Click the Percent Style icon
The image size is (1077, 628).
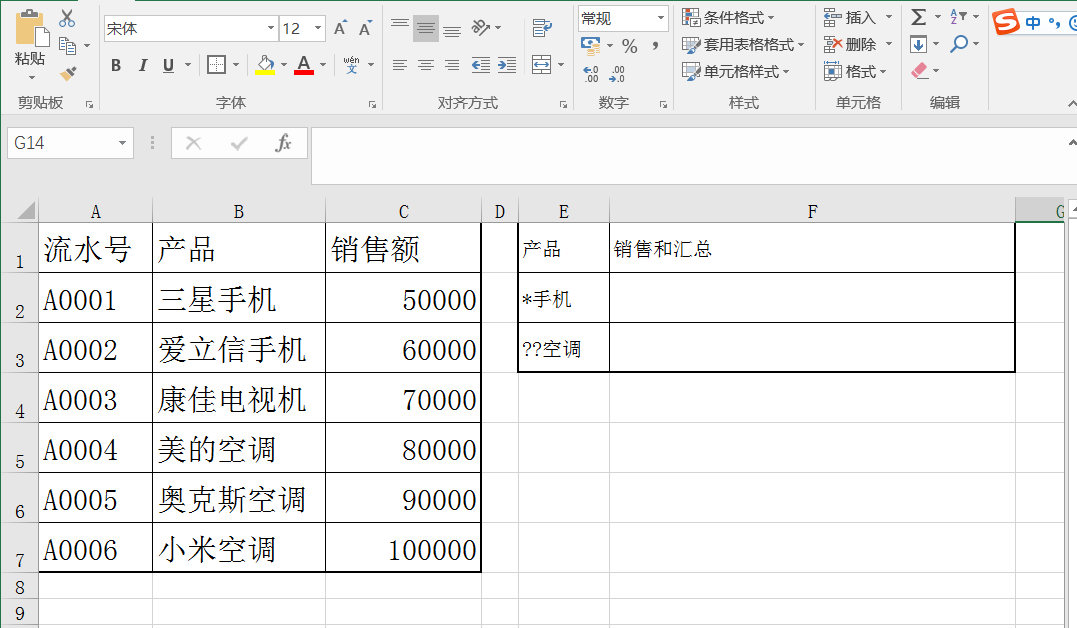pyautogui.click(x=629, y=46)
